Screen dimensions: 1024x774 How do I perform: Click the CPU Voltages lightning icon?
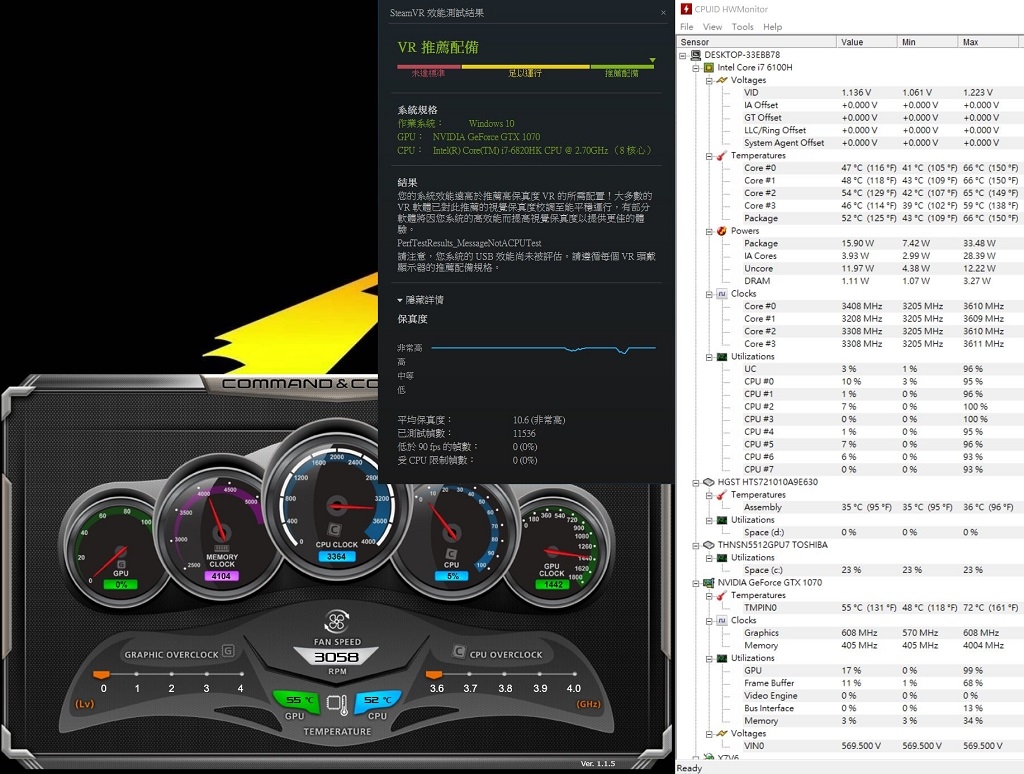(722, 80)
